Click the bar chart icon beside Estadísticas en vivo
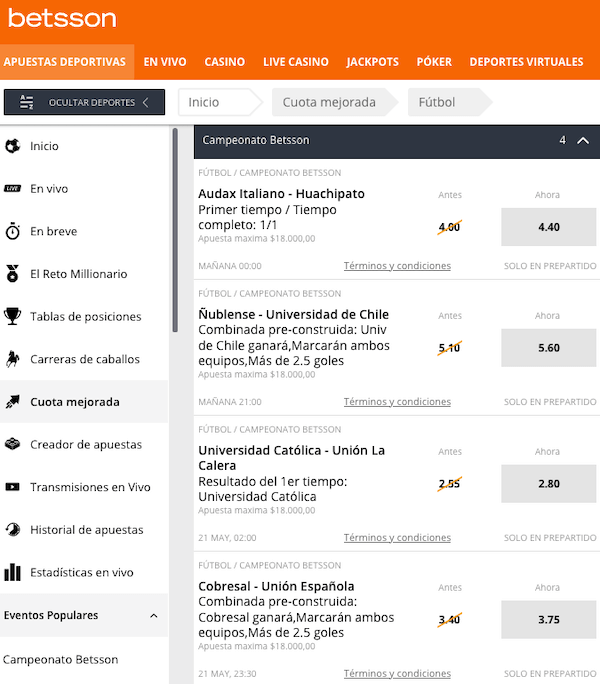Image resolution: width=600 pixels, height=684 pixels. tap(13, 572)
